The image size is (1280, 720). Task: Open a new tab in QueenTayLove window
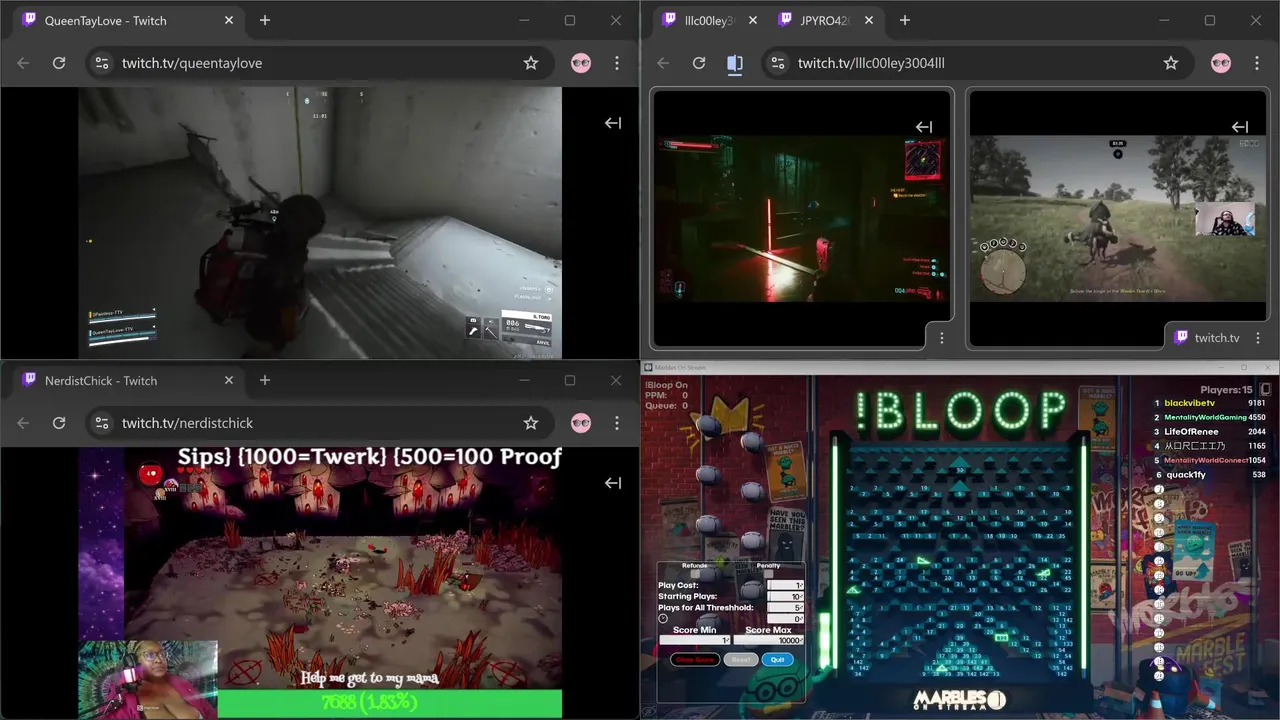click(265, 20)
